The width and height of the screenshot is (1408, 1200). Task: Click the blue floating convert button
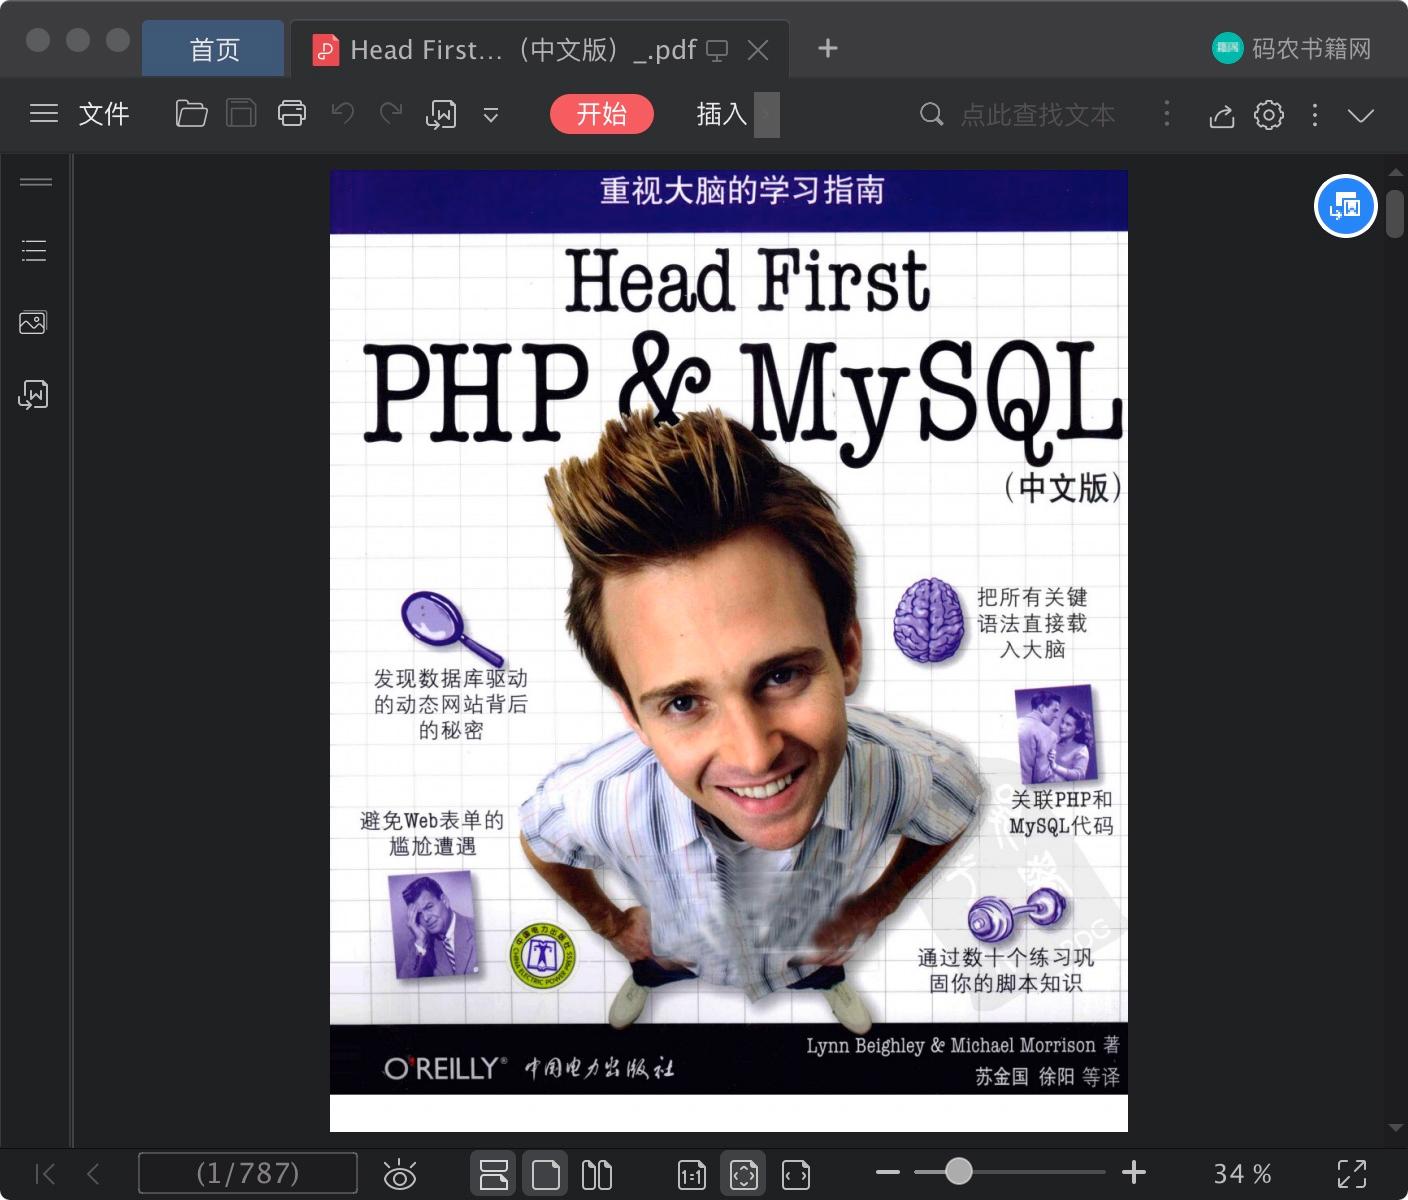1346,207
